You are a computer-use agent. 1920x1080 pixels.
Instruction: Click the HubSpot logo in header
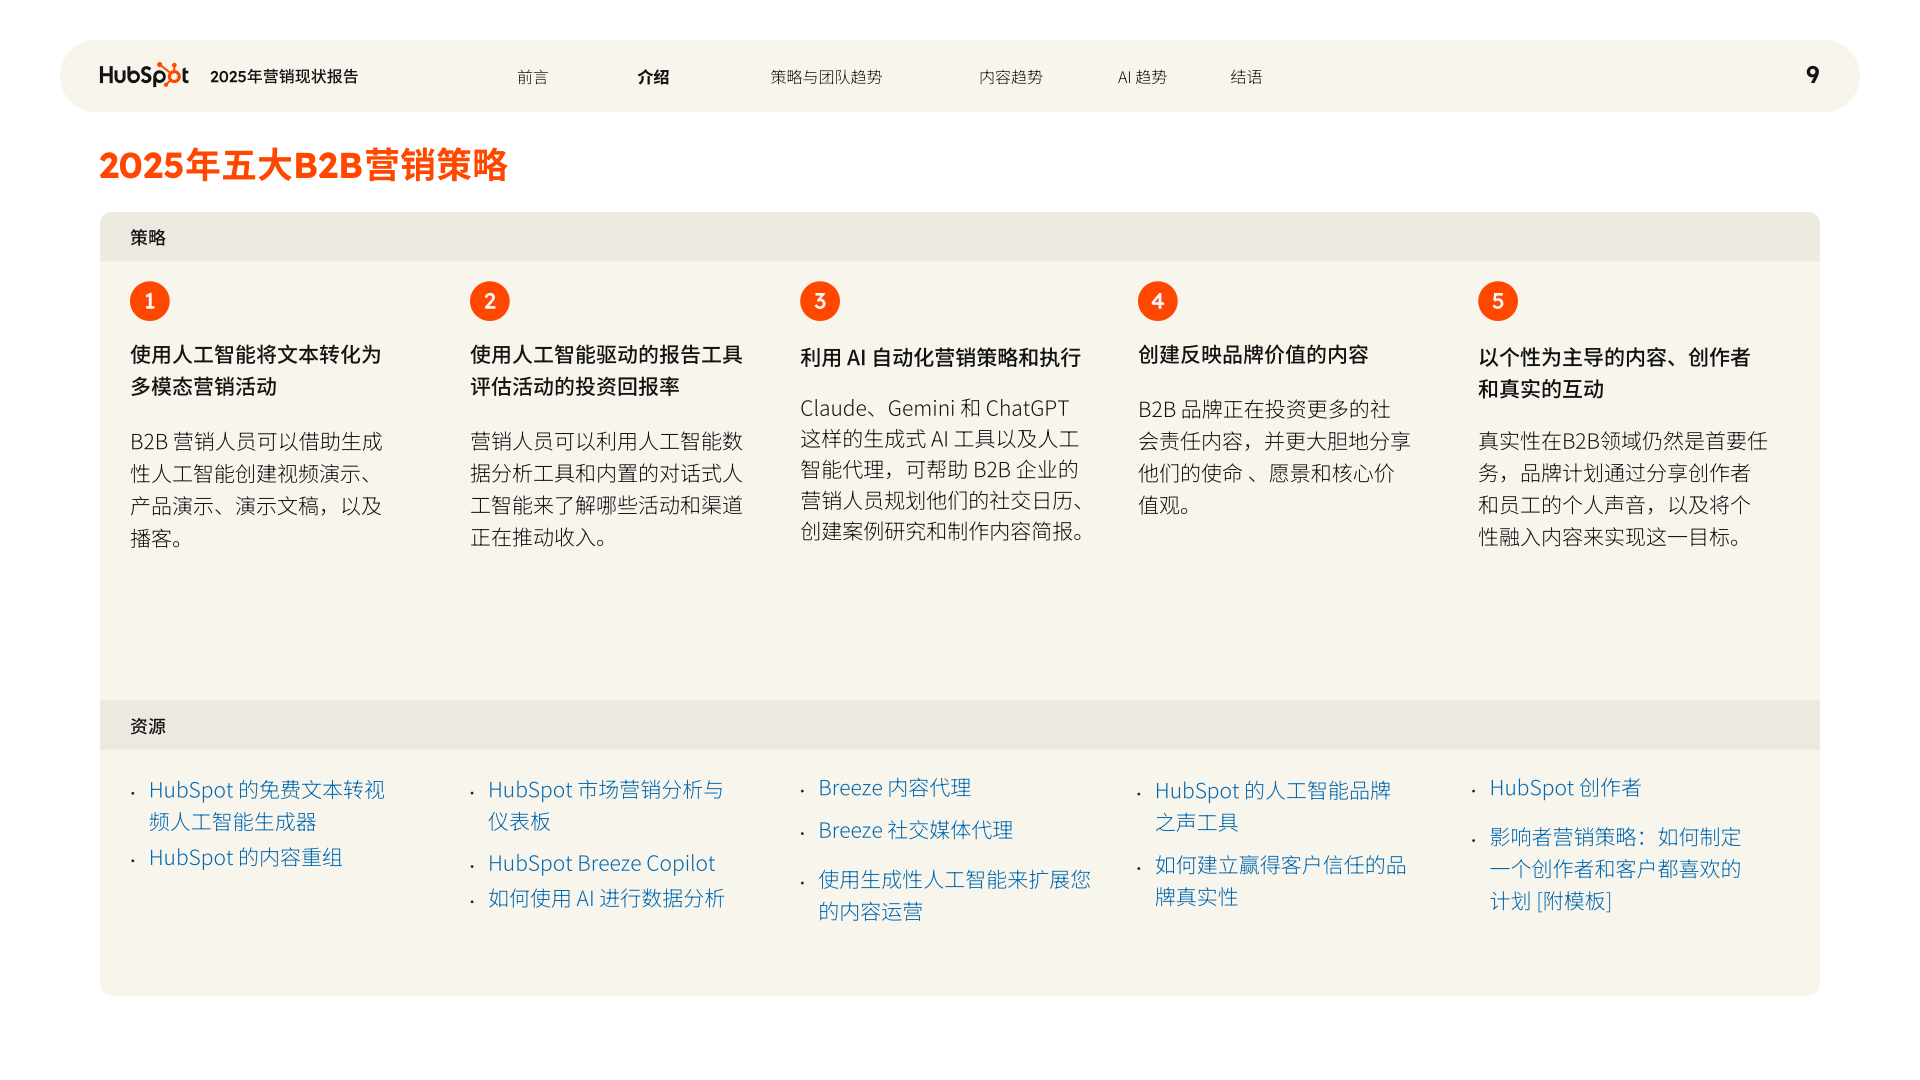point(144,75)
